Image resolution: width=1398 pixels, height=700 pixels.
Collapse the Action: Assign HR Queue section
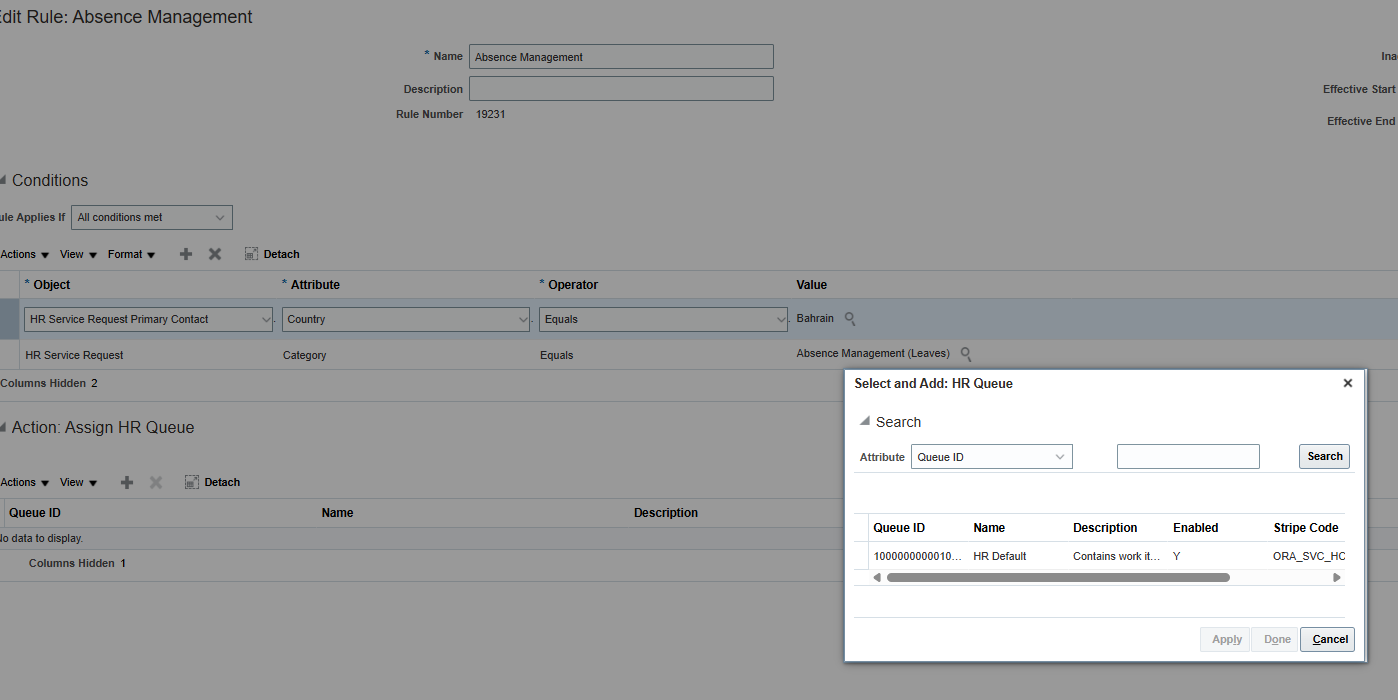click(x=3, y=427)
